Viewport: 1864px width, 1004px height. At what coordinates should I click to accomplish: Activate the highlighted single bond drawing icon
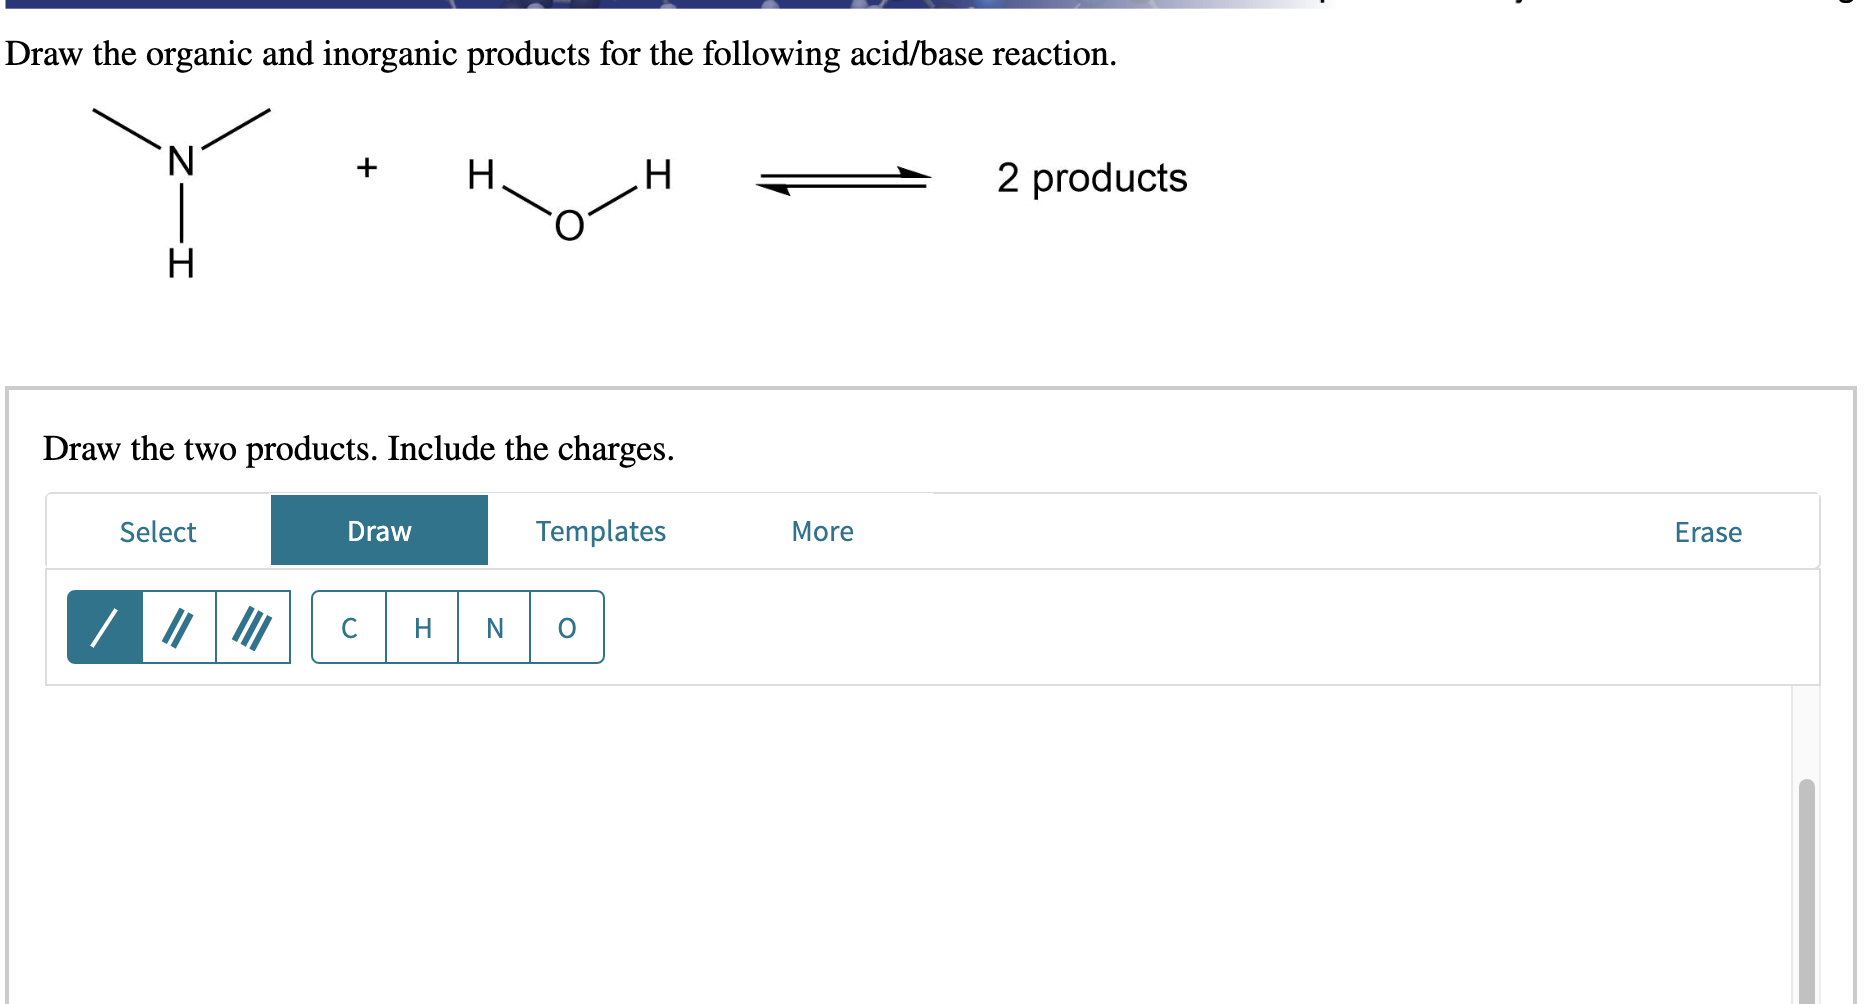[103, 628]
